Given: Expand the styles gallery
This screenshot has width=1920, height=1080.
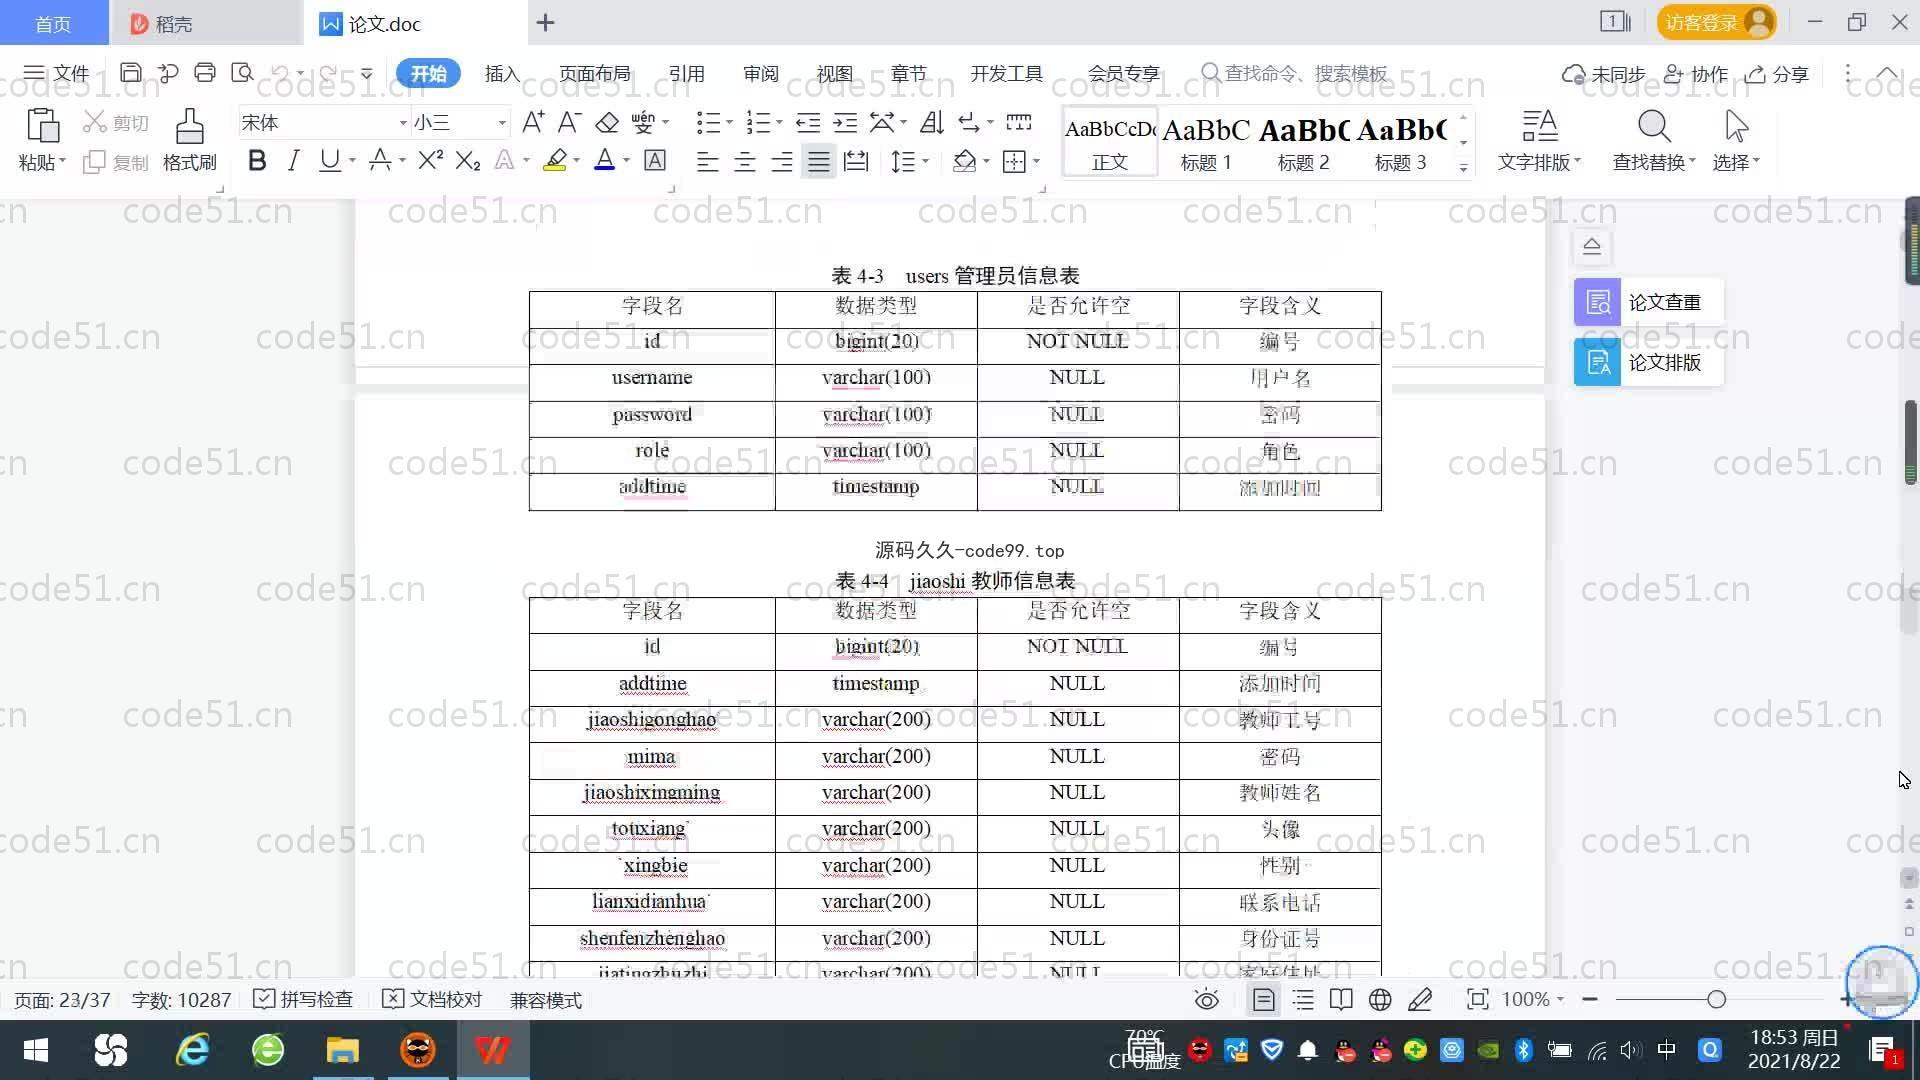Looking at the screenshot, I should 1463,168.
